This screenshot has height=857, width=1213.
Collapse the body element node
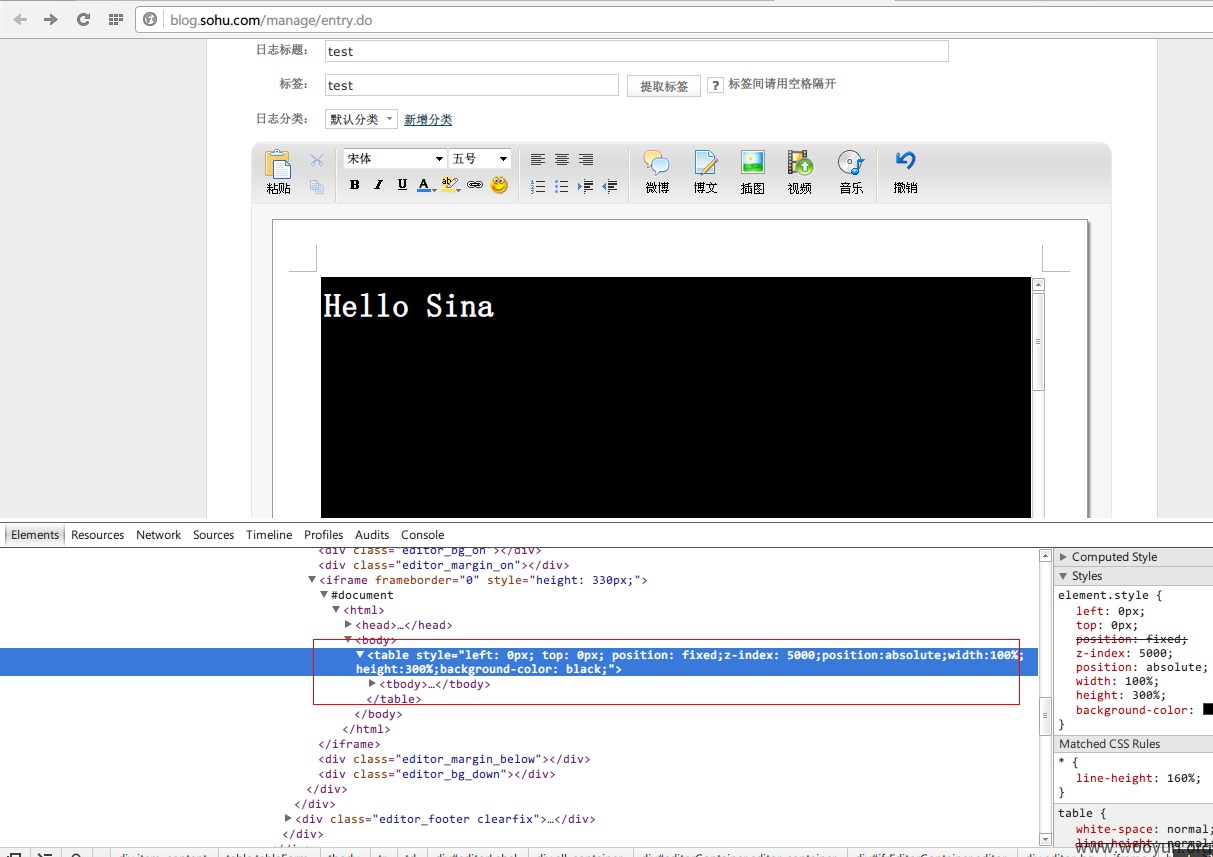tap(348, 639)
